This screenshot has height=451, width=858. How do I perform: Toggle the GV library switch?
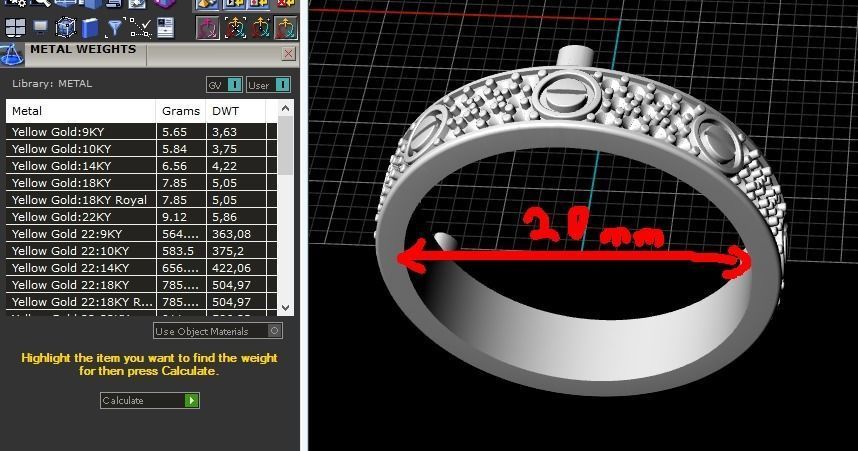(x=224, y=85)
